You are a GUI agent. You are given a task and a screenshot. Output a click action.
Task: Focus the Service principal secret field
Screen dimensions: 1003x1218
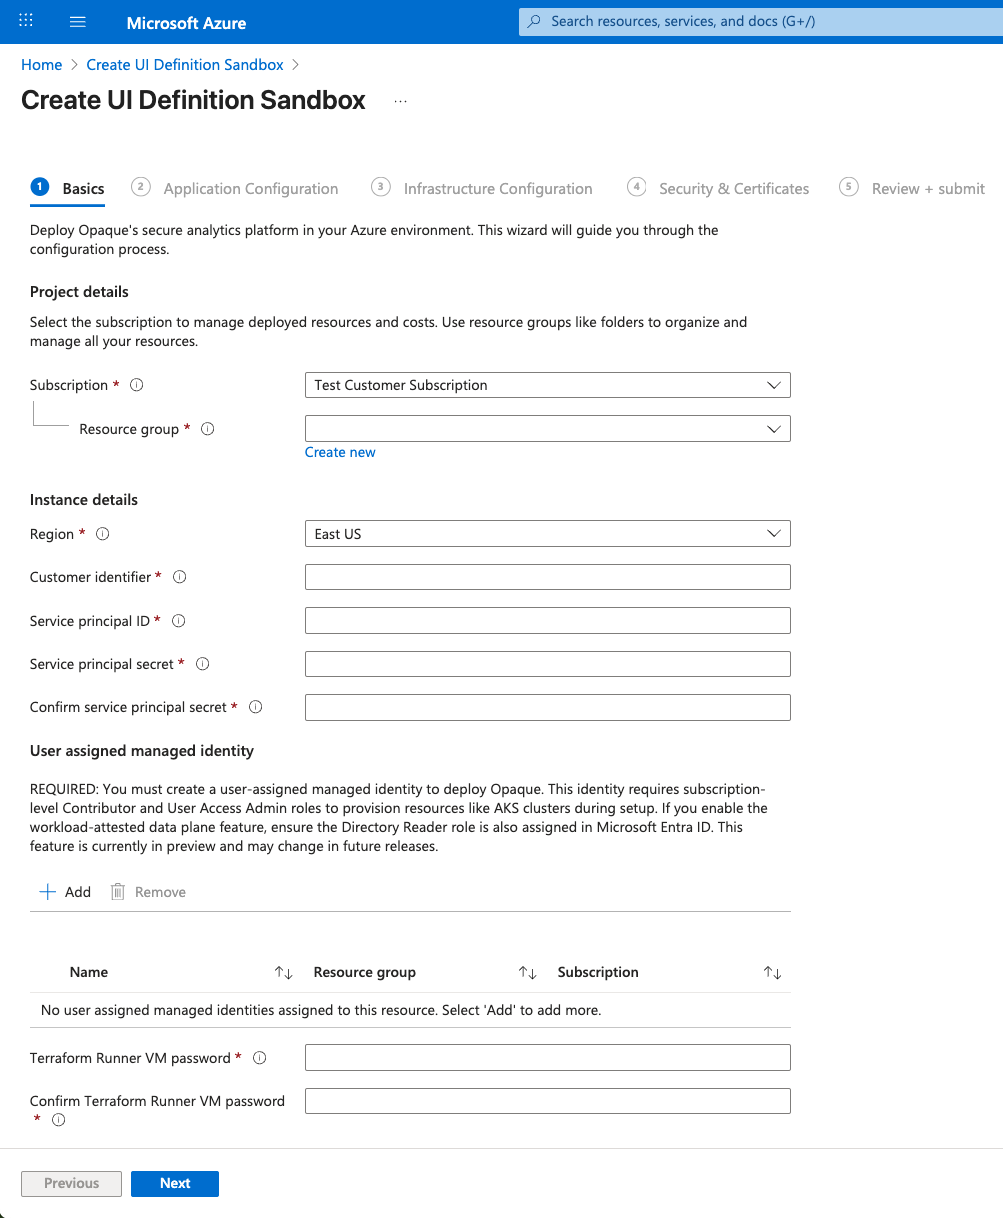(547, 664)
